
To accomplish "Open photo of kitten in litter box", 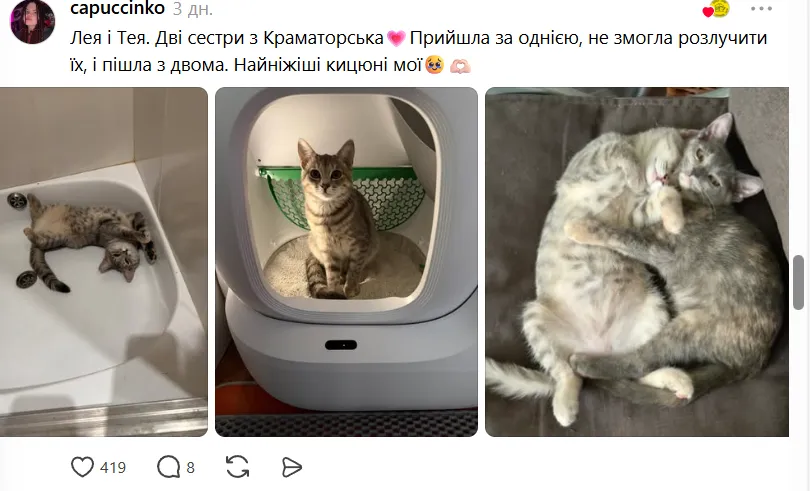I will (x=346, y=262).
